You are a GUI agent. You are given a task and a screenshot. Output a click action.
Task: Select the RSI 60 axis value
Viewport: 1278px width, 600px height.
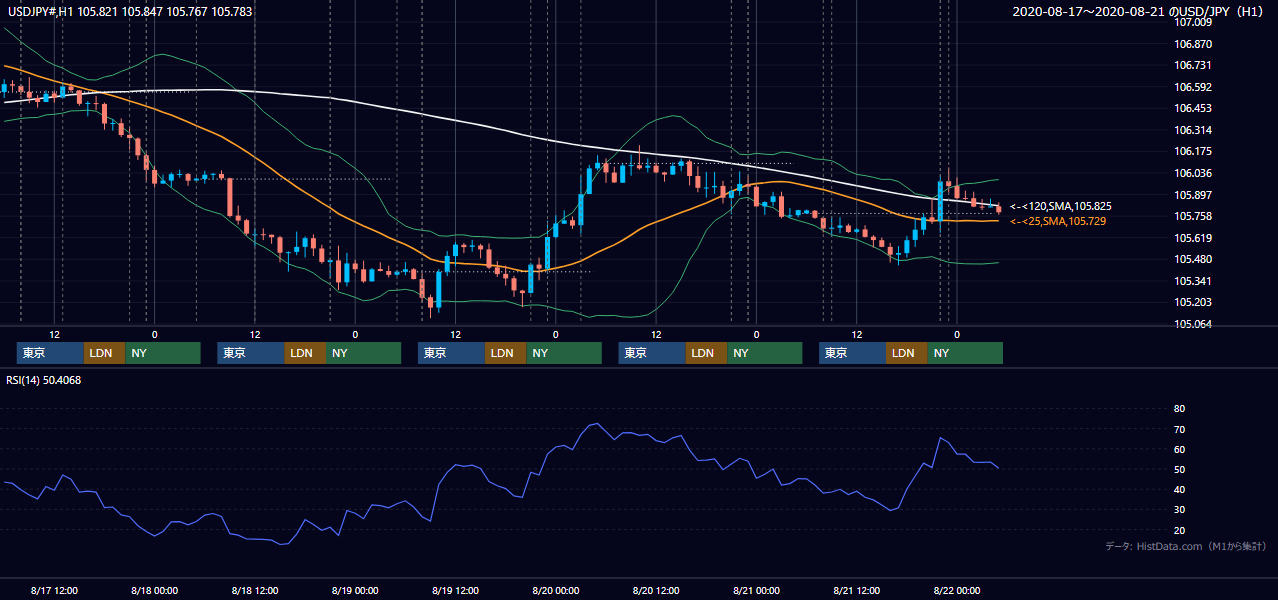1180,449
